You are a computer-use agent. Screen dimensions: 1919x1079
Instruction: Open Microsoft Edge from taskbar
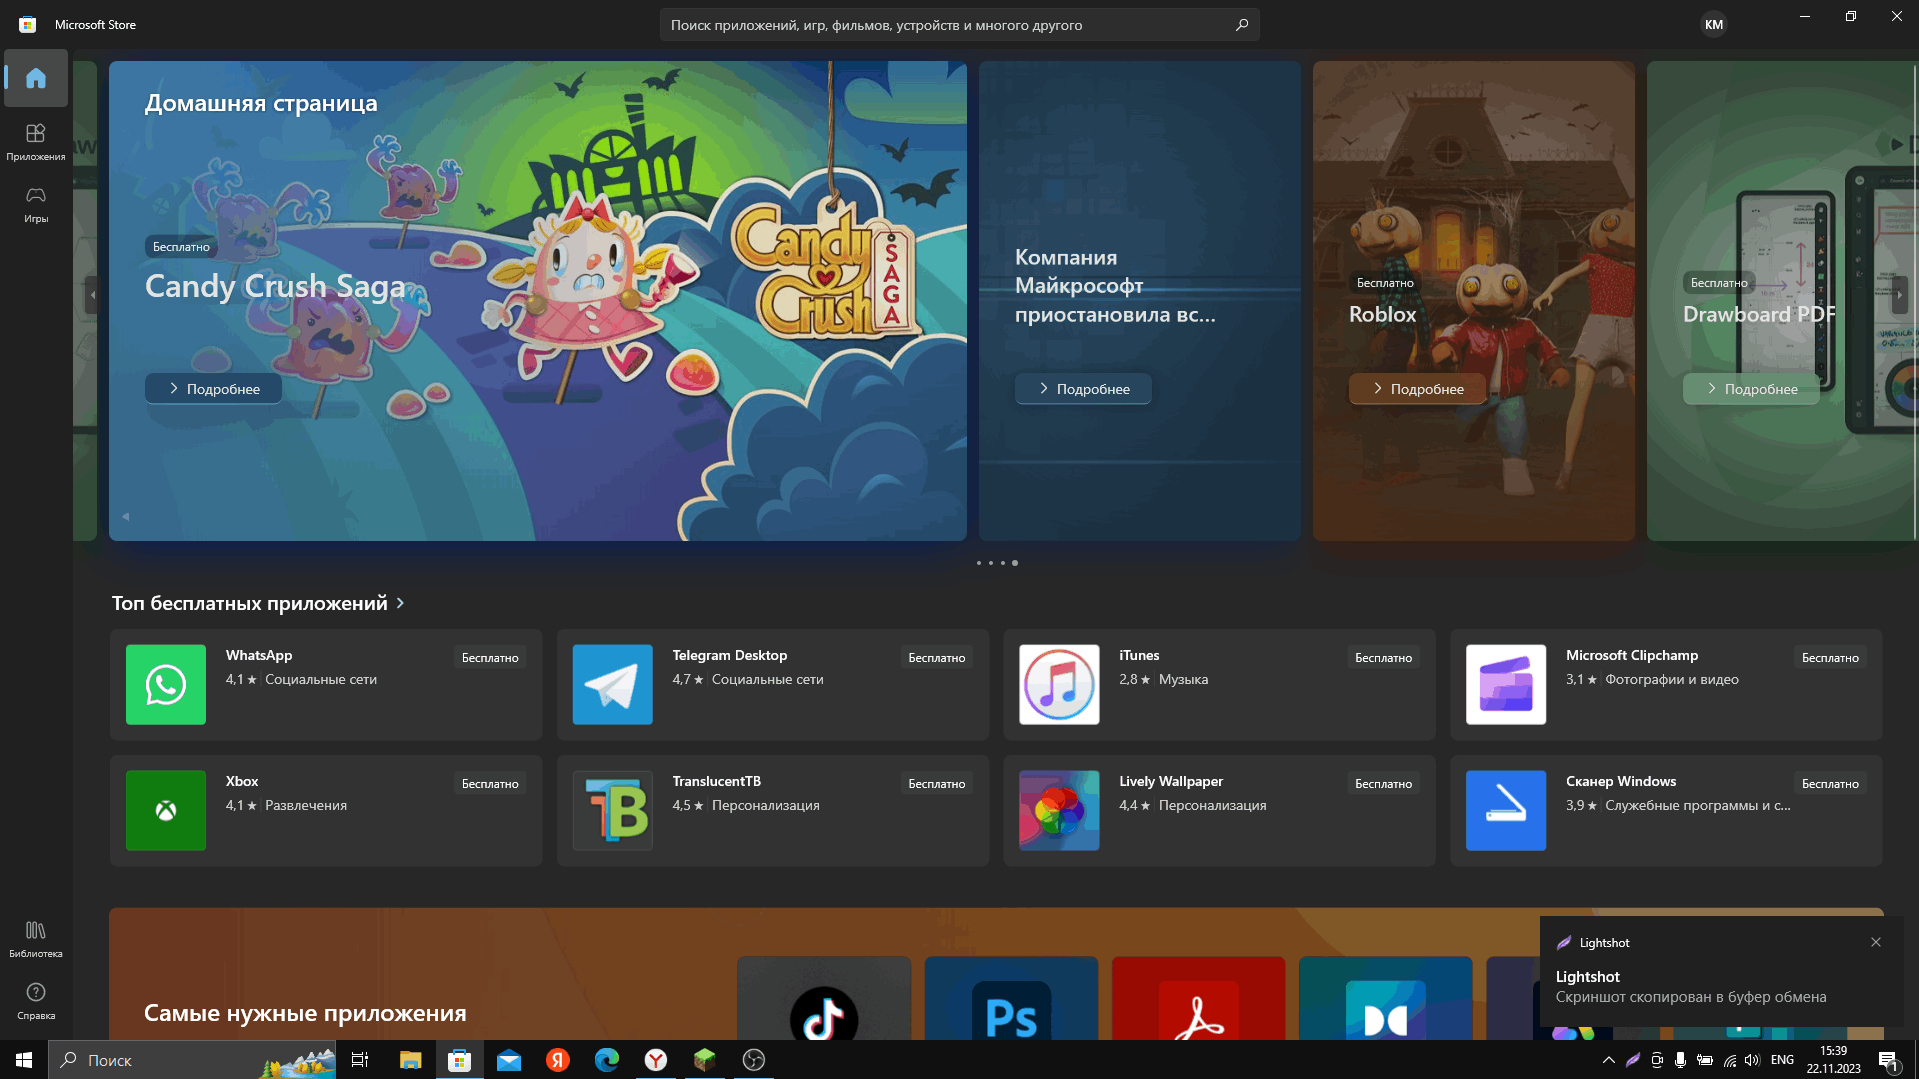click(607, 1060)
